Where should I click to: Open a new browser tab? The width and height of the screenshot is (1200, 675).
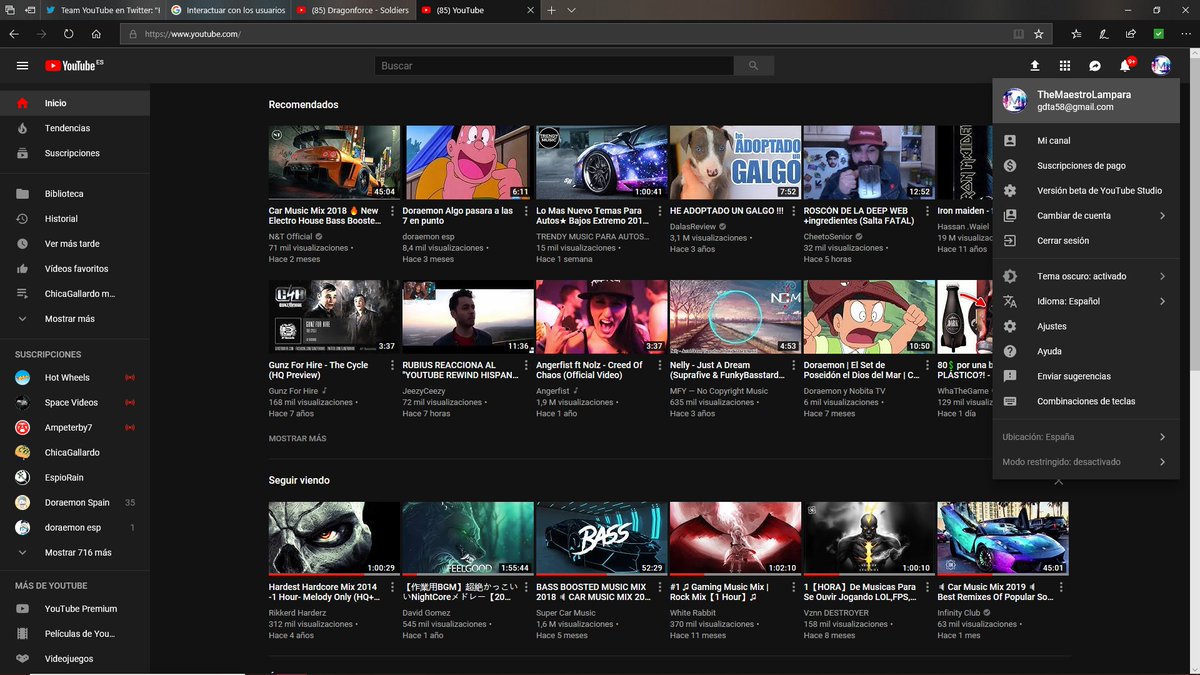point(551,10)
